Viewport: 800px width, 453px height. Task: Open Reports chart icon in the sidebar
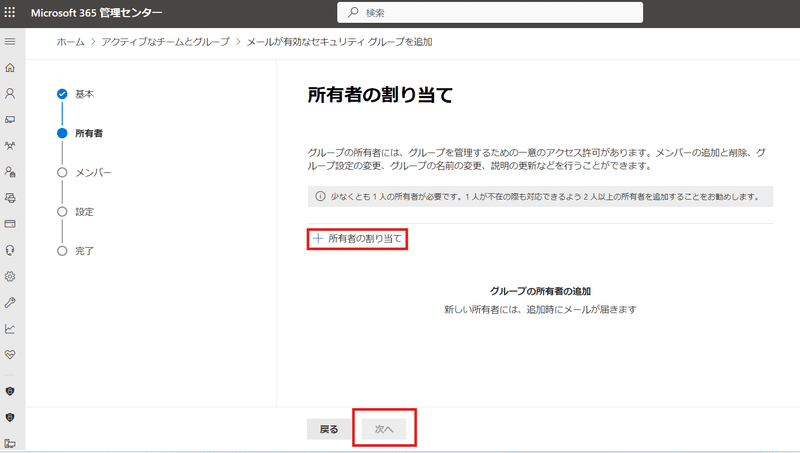point(10,329)
